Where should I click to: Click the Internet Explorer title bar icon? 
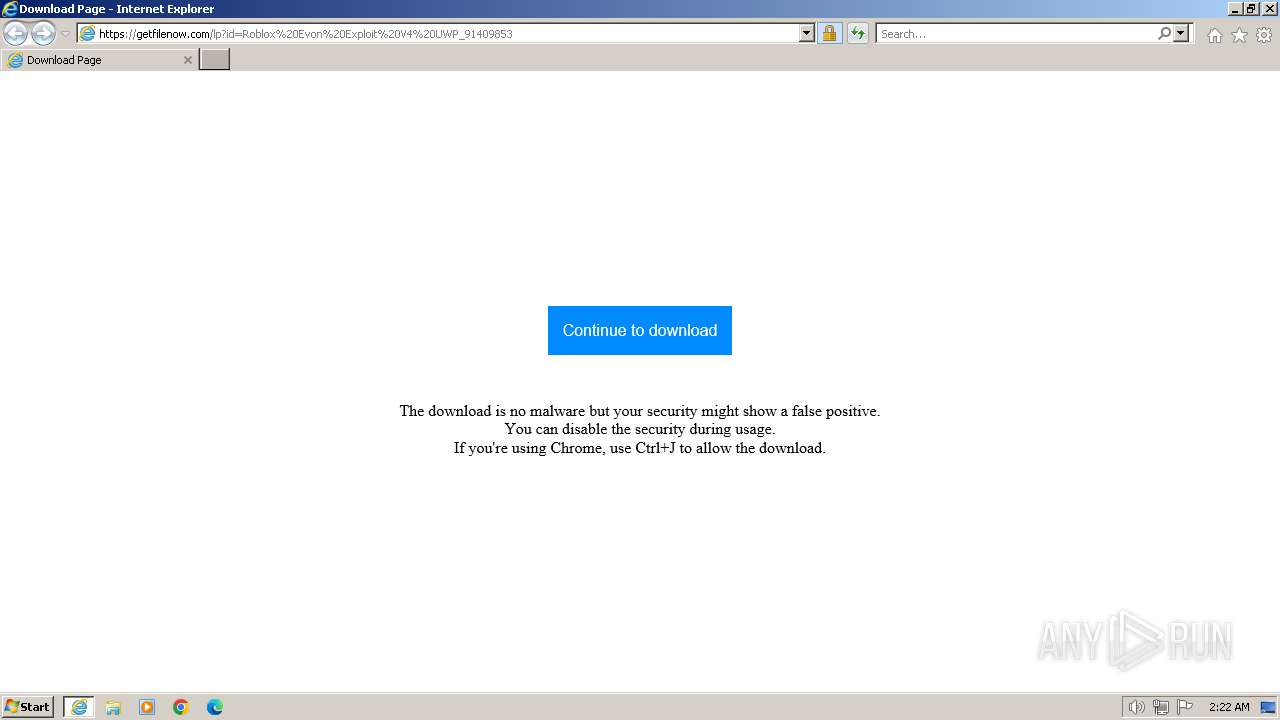[x=10, y=9]
